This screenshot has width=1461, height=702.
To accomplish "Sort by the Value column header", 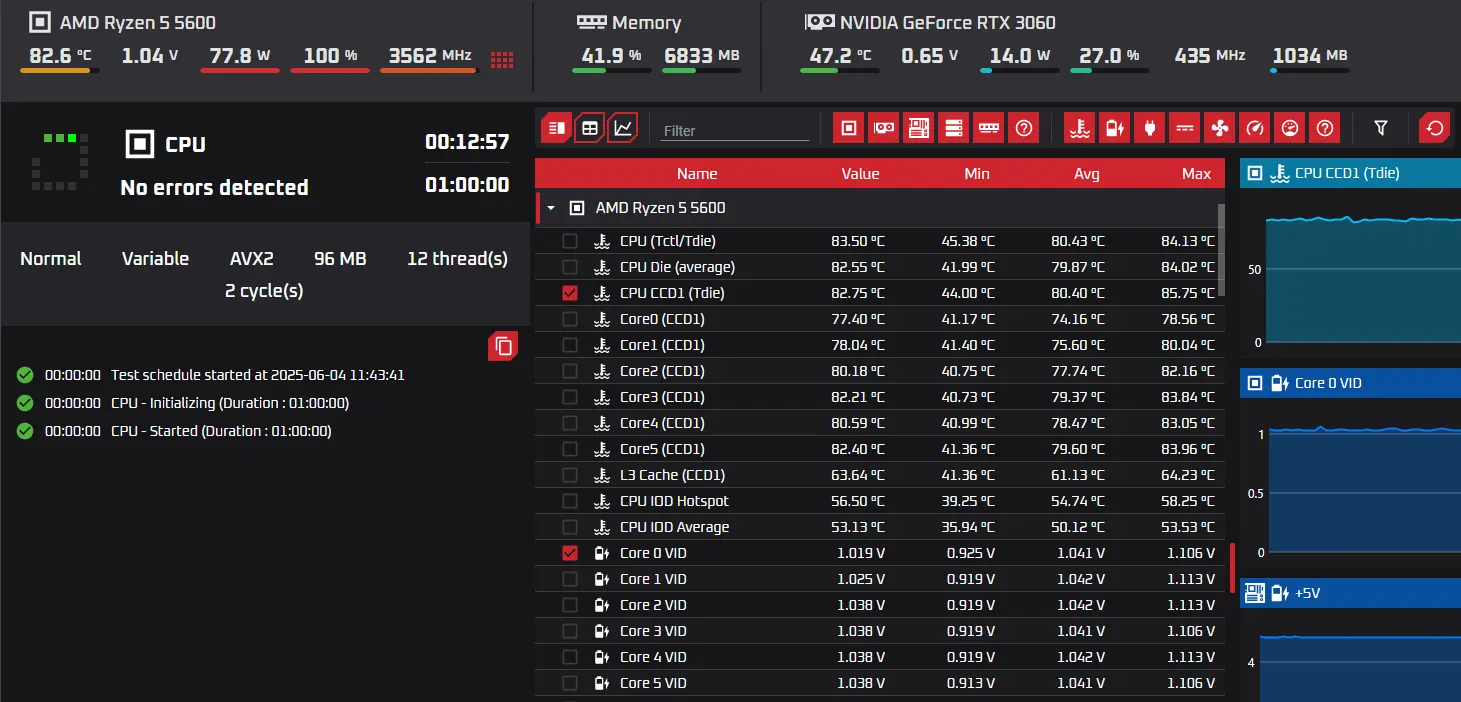I will pyautogui.click(x=860, y=173).
